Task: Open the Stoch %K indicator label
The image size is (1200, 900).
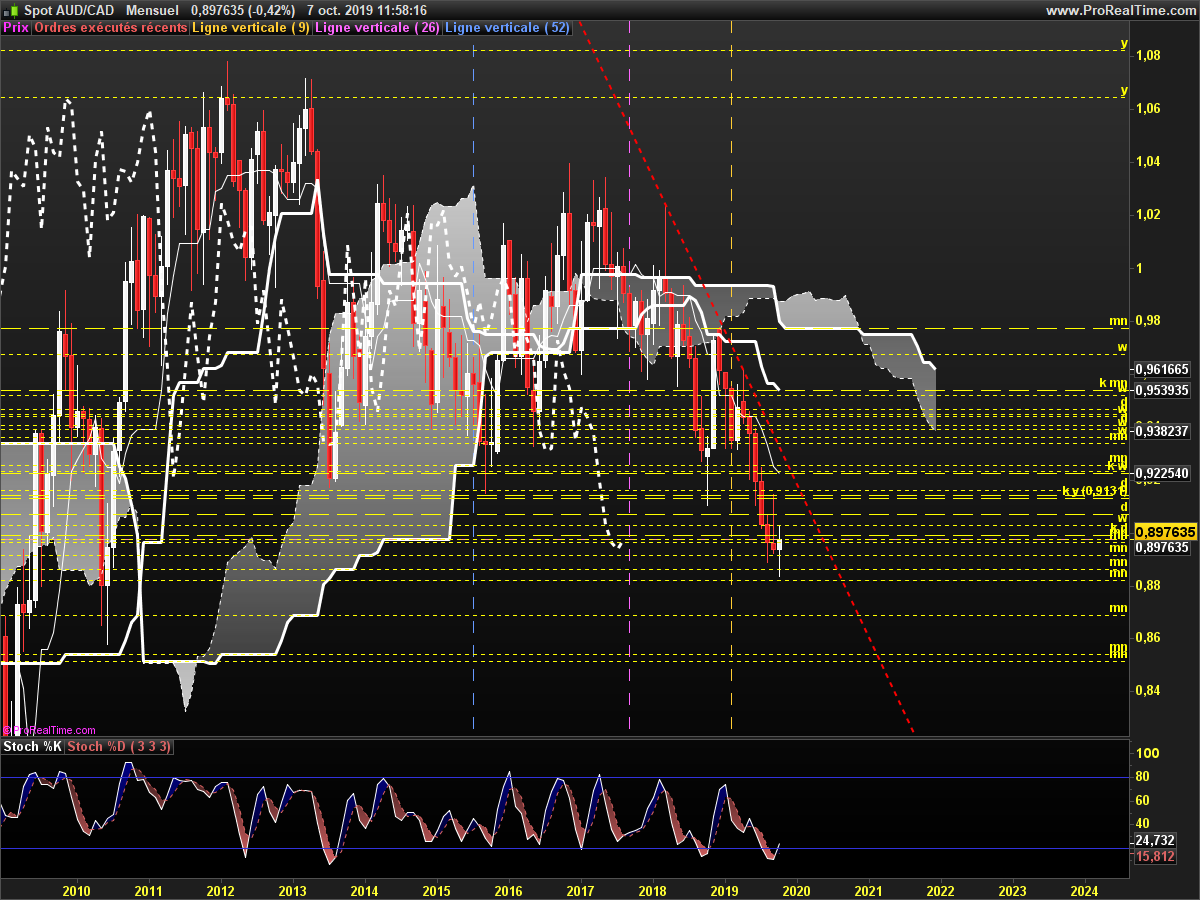Action: point(33,747)
